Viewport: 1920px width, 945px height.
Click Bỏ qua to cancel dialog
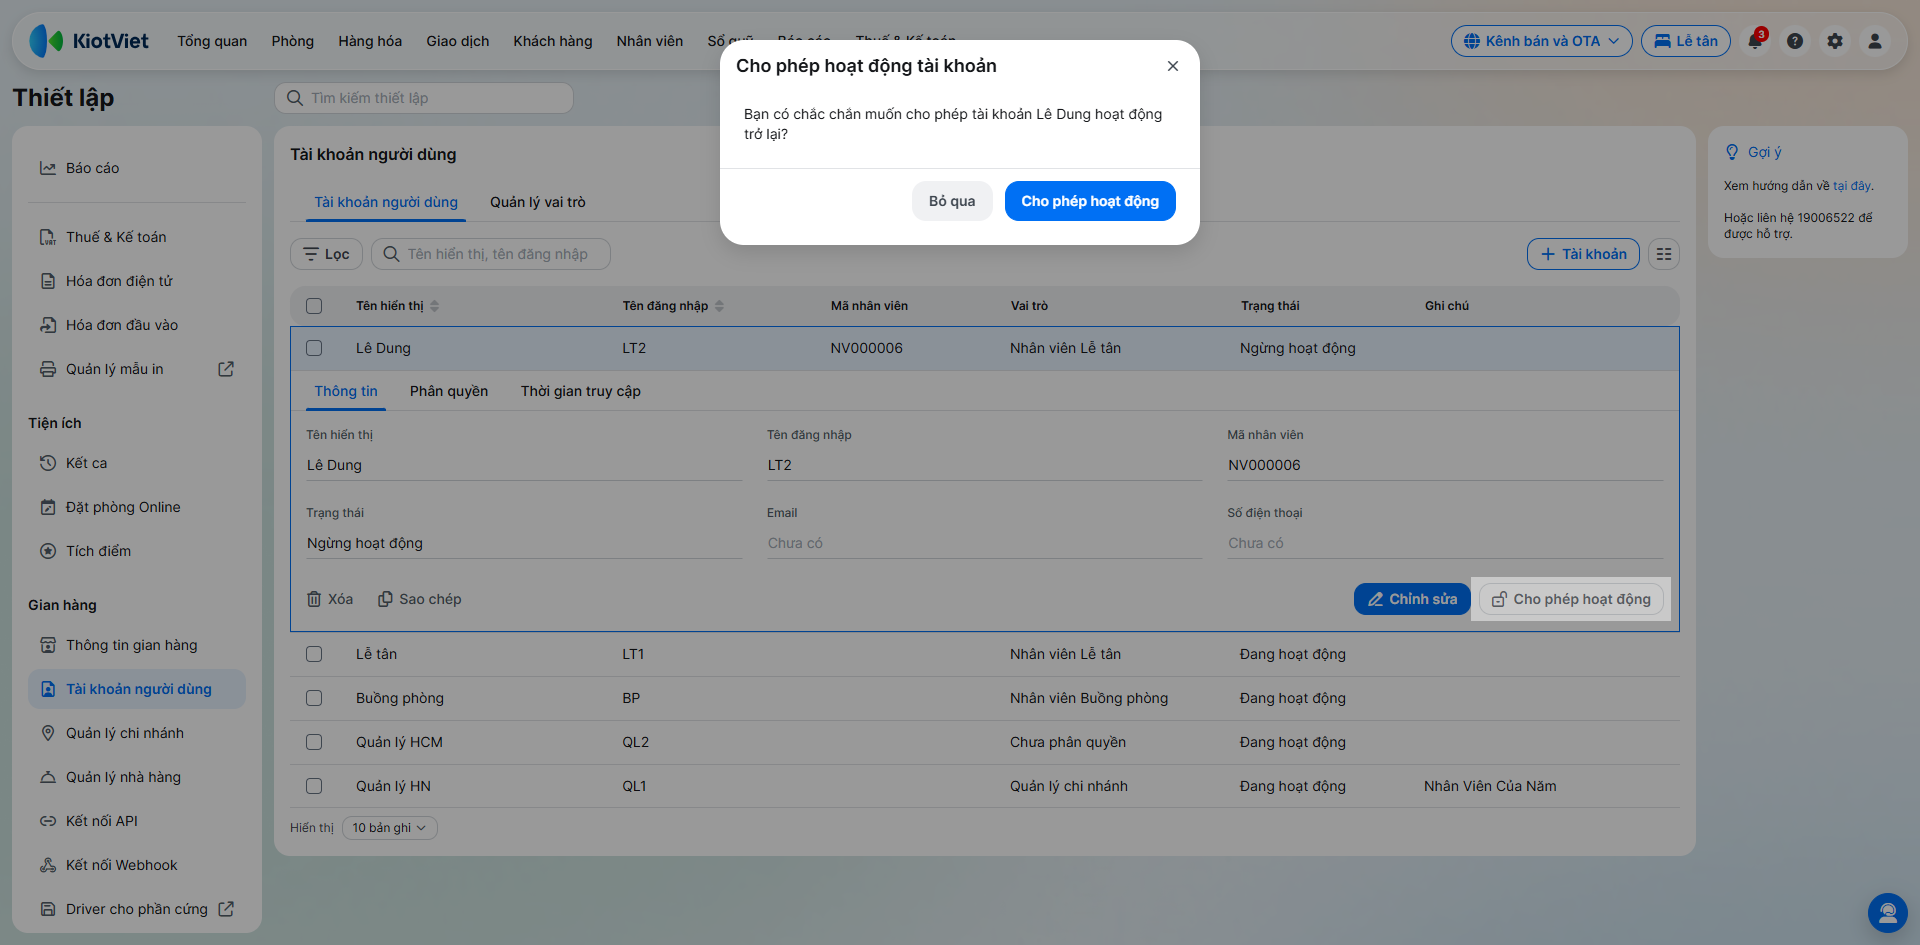click(x=952, y=201)
